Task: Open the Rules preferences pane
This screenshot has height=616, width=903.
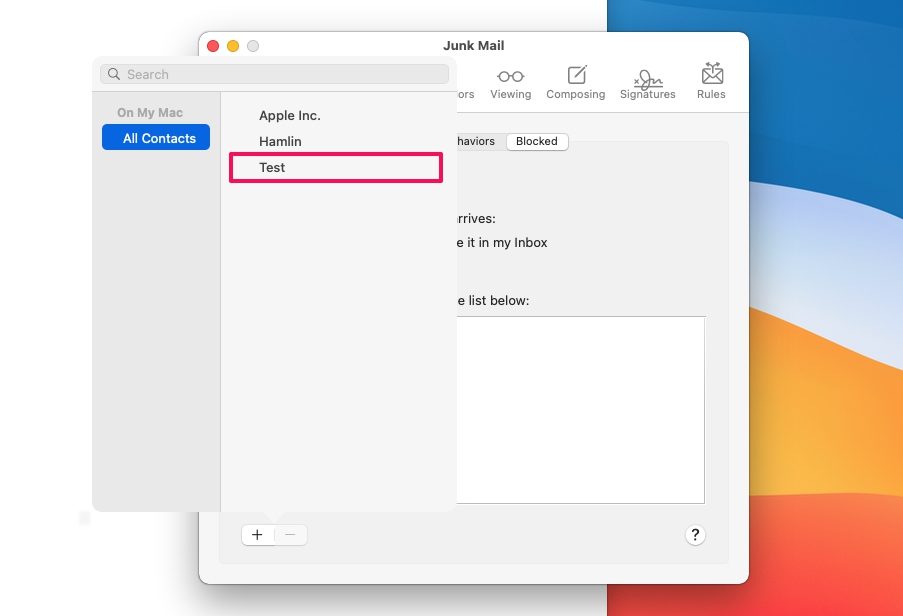Action: 711,82
